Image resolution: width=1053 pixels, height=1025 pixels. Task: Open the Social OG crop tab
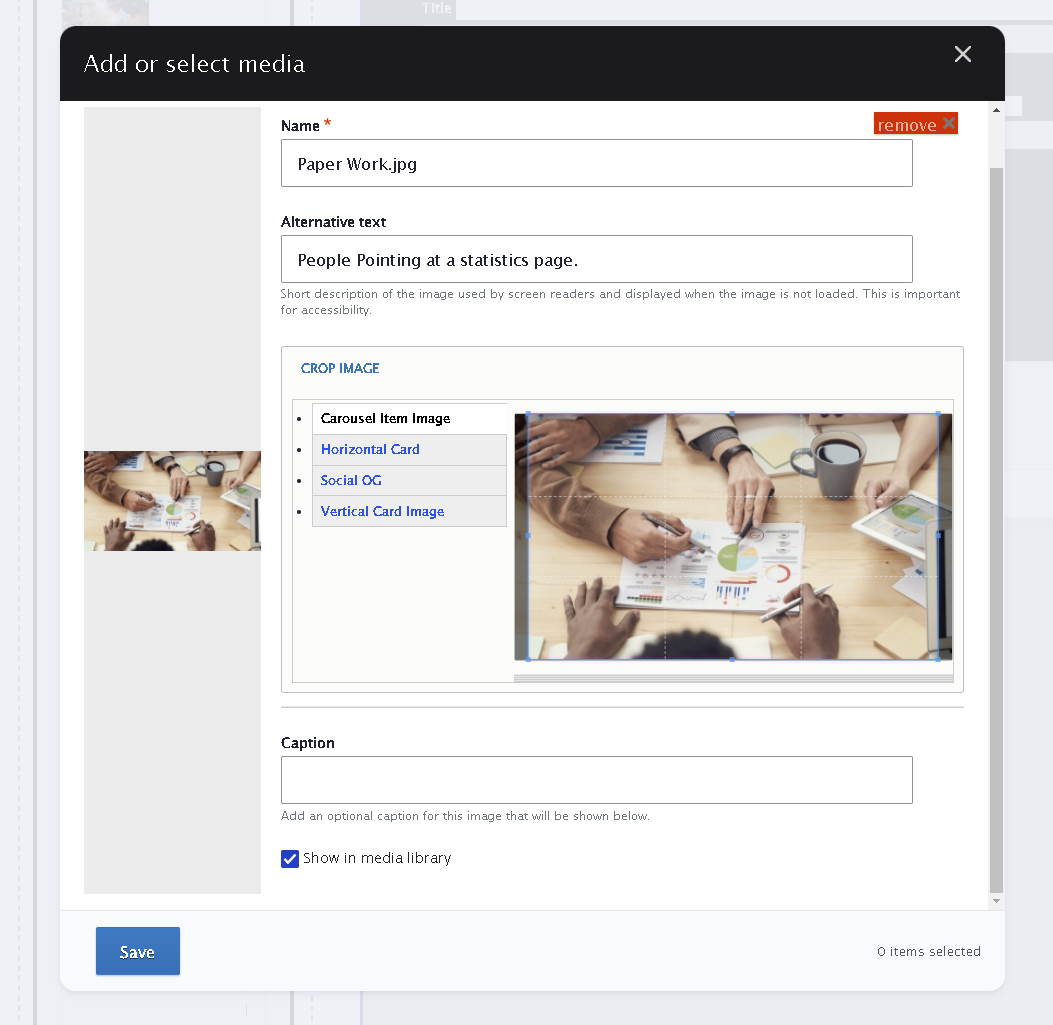point(409,480)
